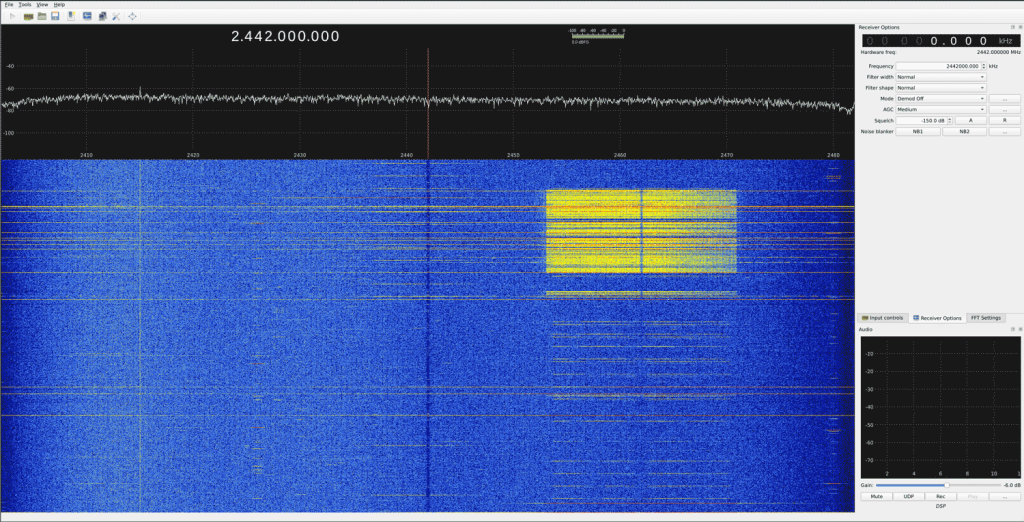Viewport: 1024px width, 522px height.
Task: Open the AGC dropdown showing Medium
Action: 941,110
